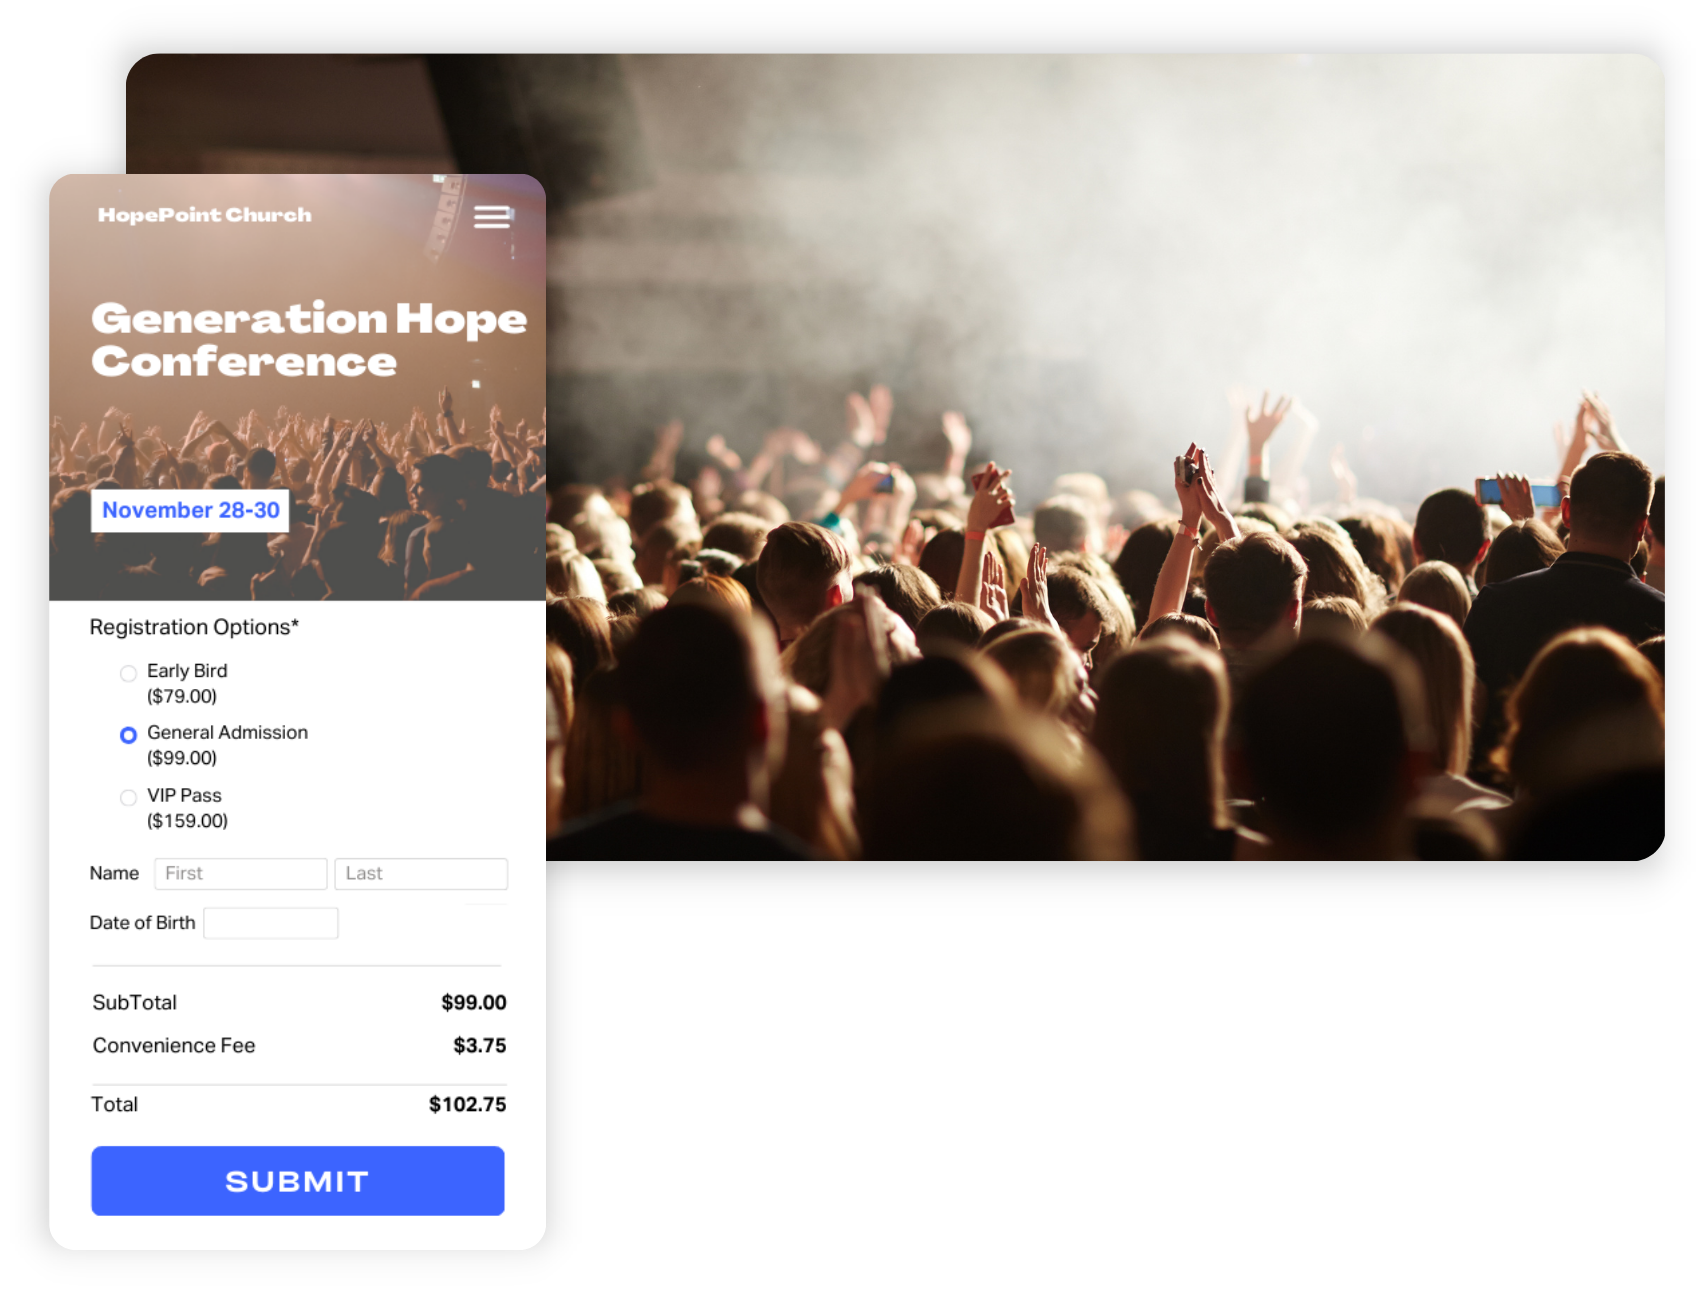Click the Date of Birth field
1700x1300 pixels.
coord(271,923)
